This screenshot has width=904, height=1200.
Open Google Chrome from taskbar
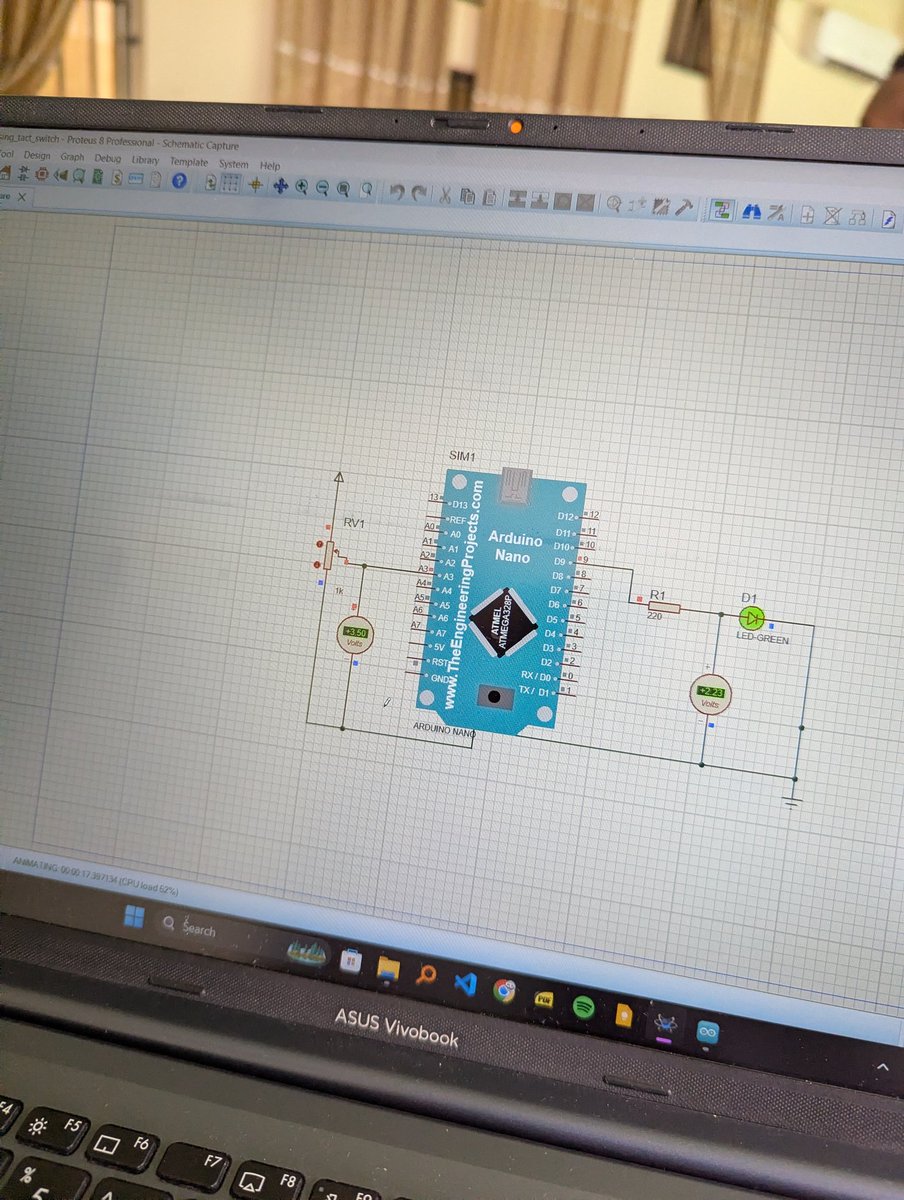(504, 990)
